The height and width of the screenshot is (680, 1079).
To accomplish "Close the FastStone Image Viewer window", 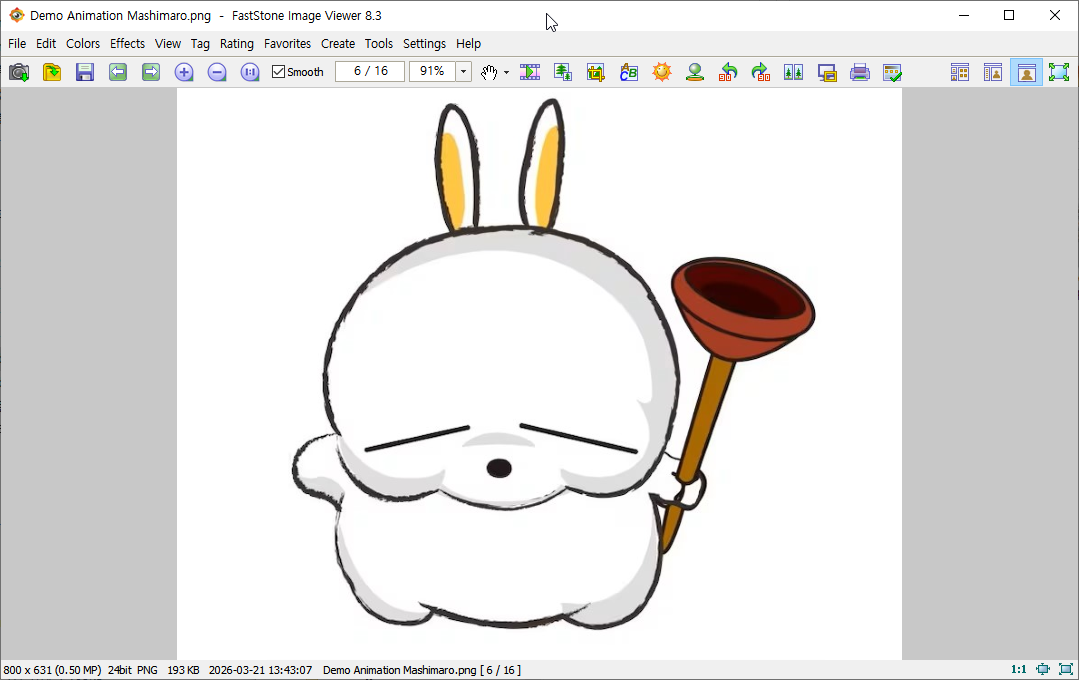I will (1054, 15).
